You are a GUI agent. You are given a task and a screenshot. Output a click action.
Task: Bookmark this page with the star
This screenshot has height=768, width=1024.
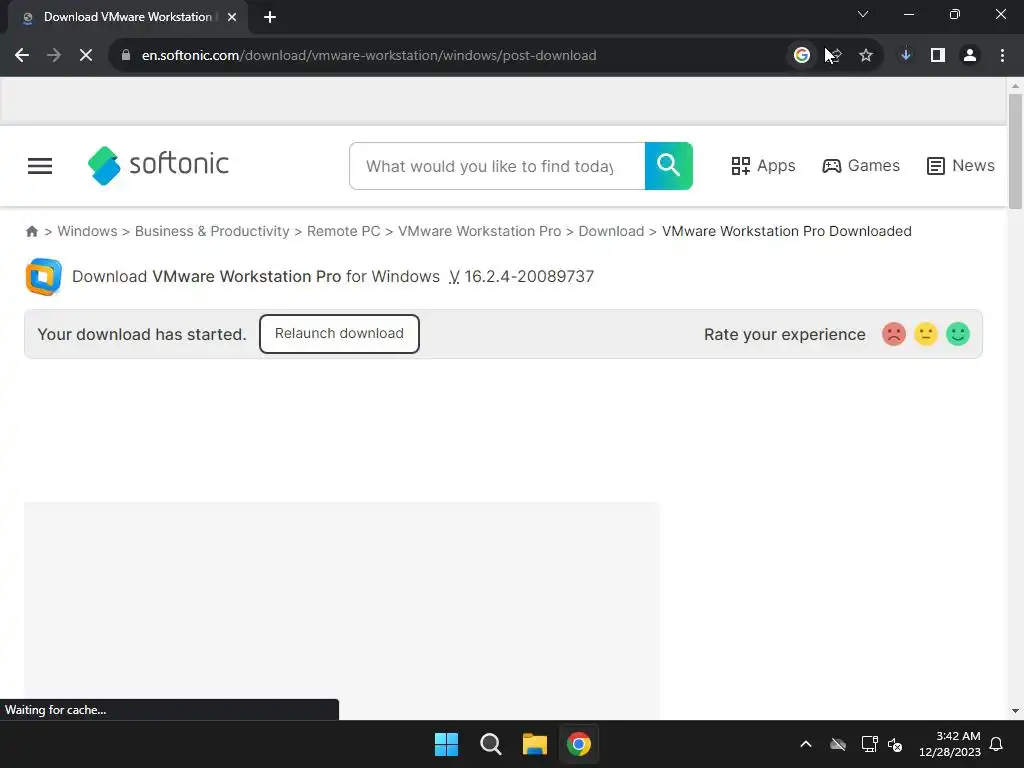pos(866,56)
